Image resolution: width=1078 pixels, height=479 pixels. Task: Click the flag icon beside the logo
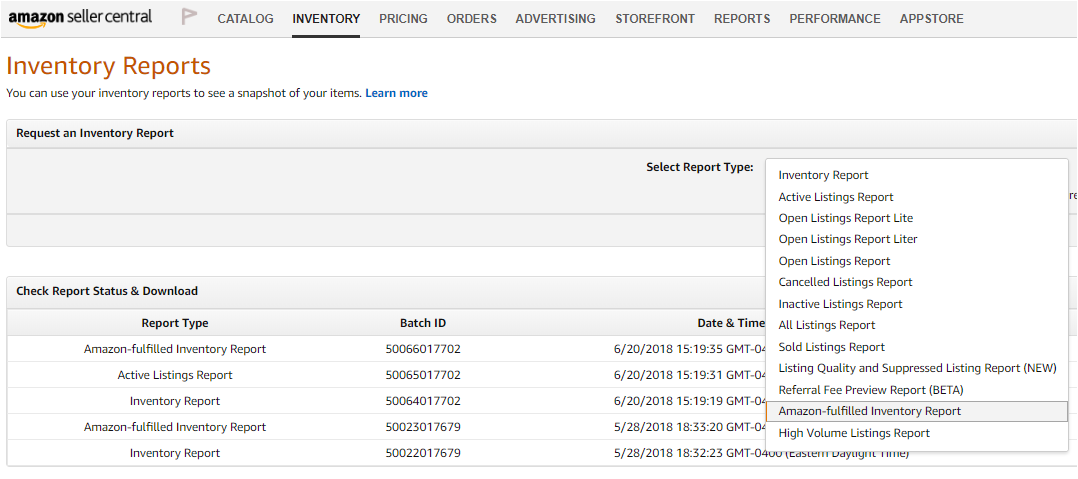point(189,17)
